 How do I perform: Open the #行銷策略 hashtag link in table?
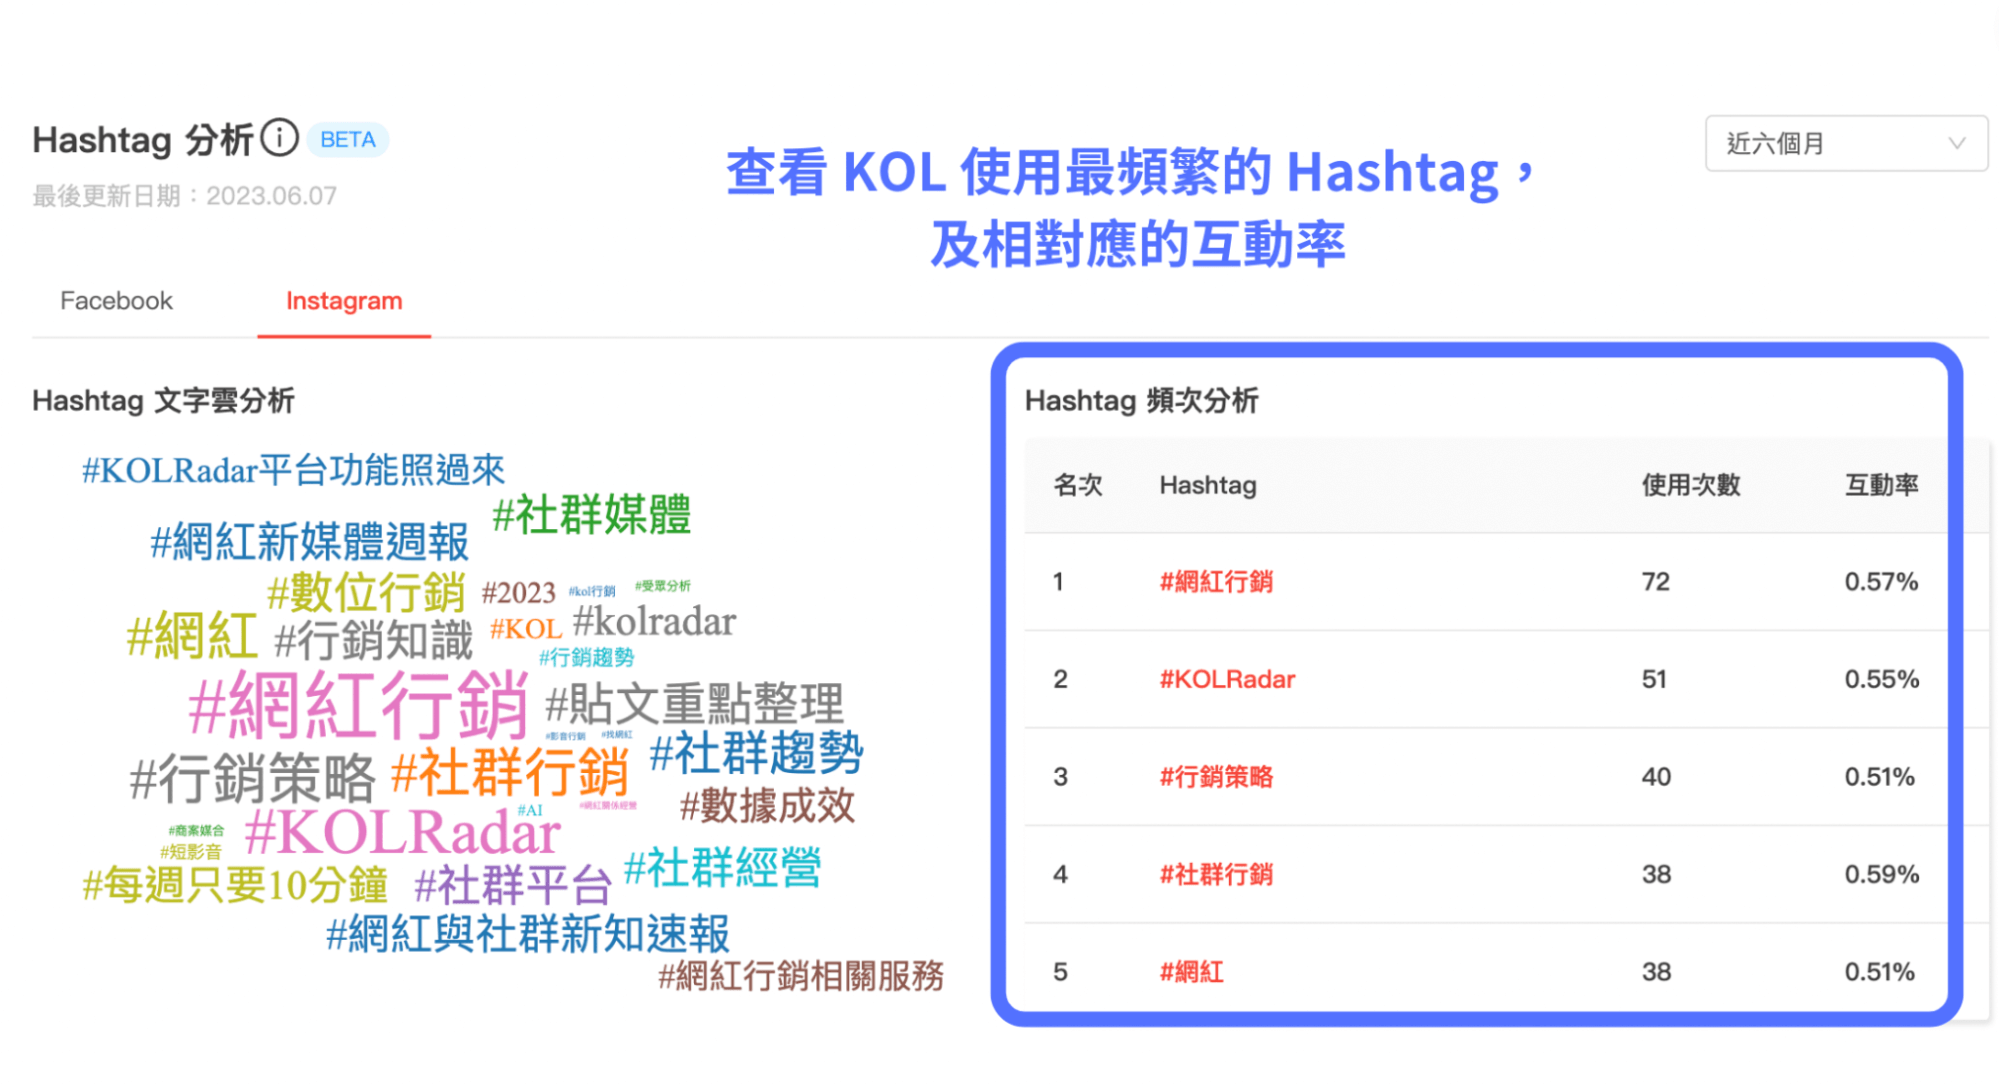[x=1216, y=777]
